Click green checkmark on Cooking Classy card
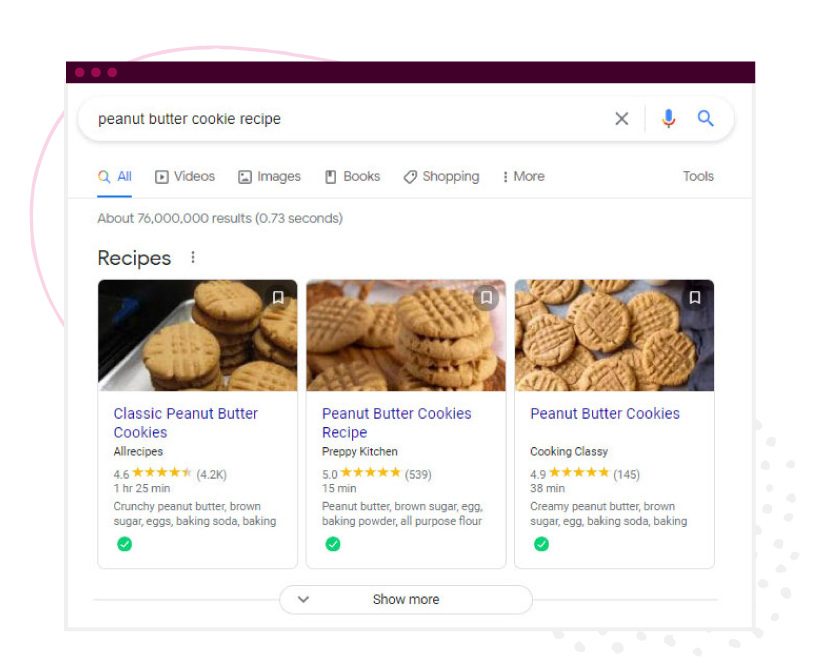 (541, 544)
